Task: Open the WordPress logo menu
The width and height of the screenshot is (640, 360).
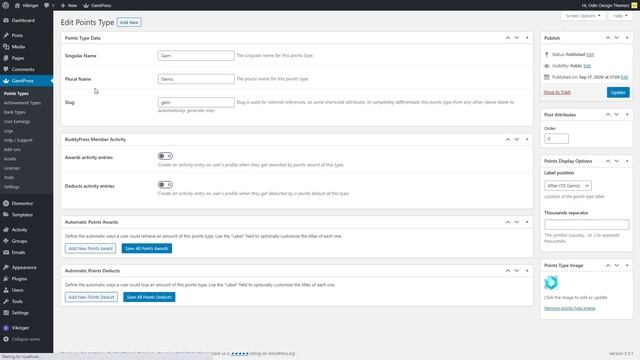Action: 6,5
